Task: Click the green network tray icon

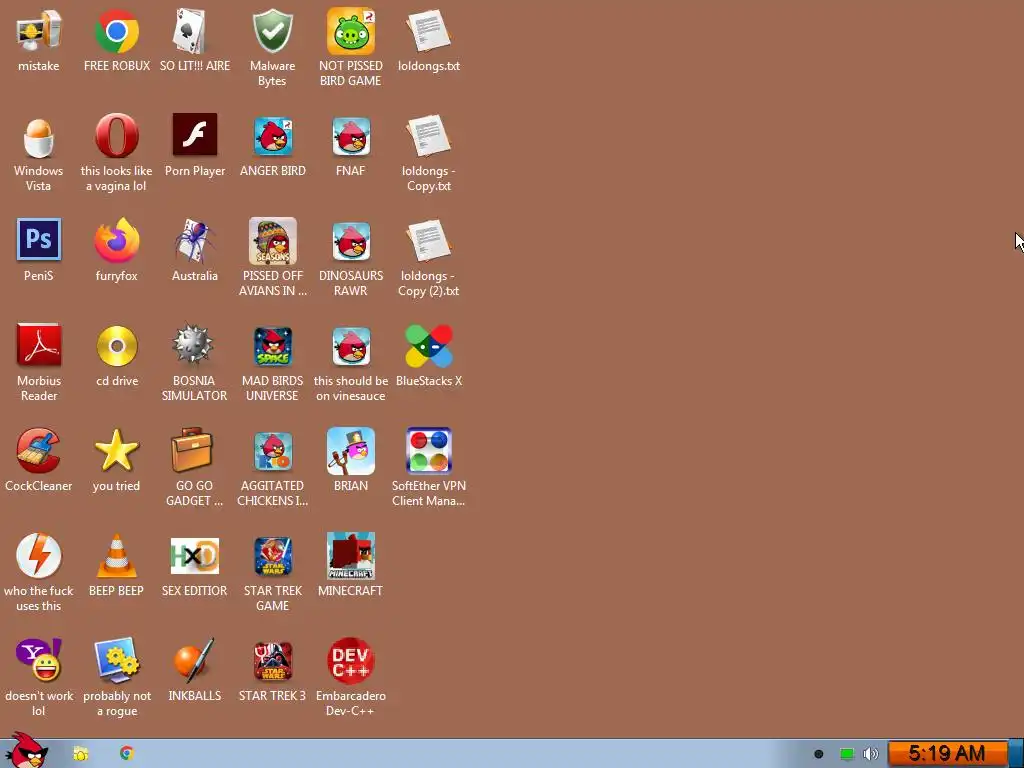Action: (846, 754)
